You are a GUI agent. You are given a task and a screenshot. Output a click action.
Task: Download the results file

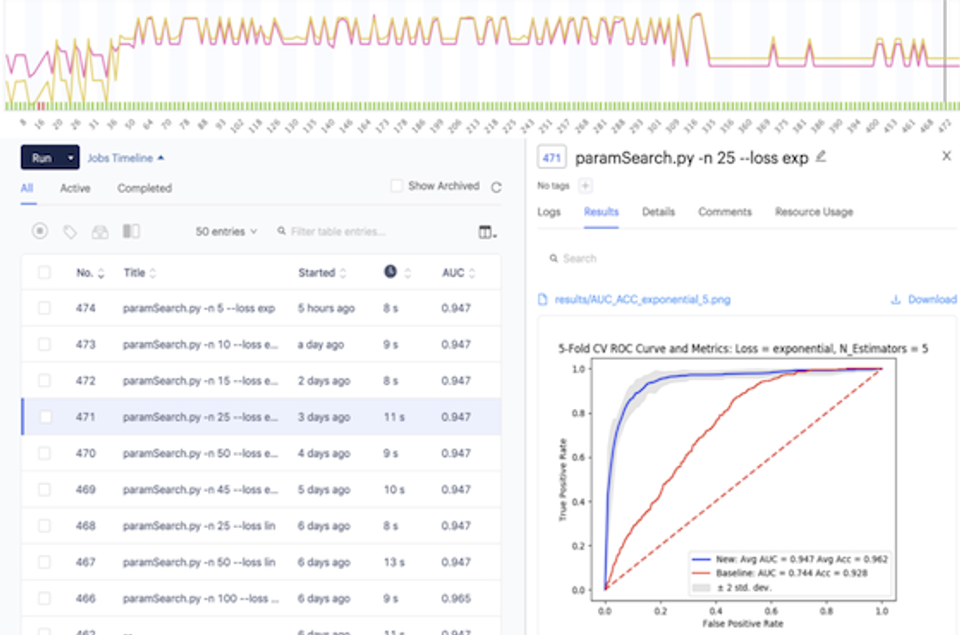[x=923, y=299]
